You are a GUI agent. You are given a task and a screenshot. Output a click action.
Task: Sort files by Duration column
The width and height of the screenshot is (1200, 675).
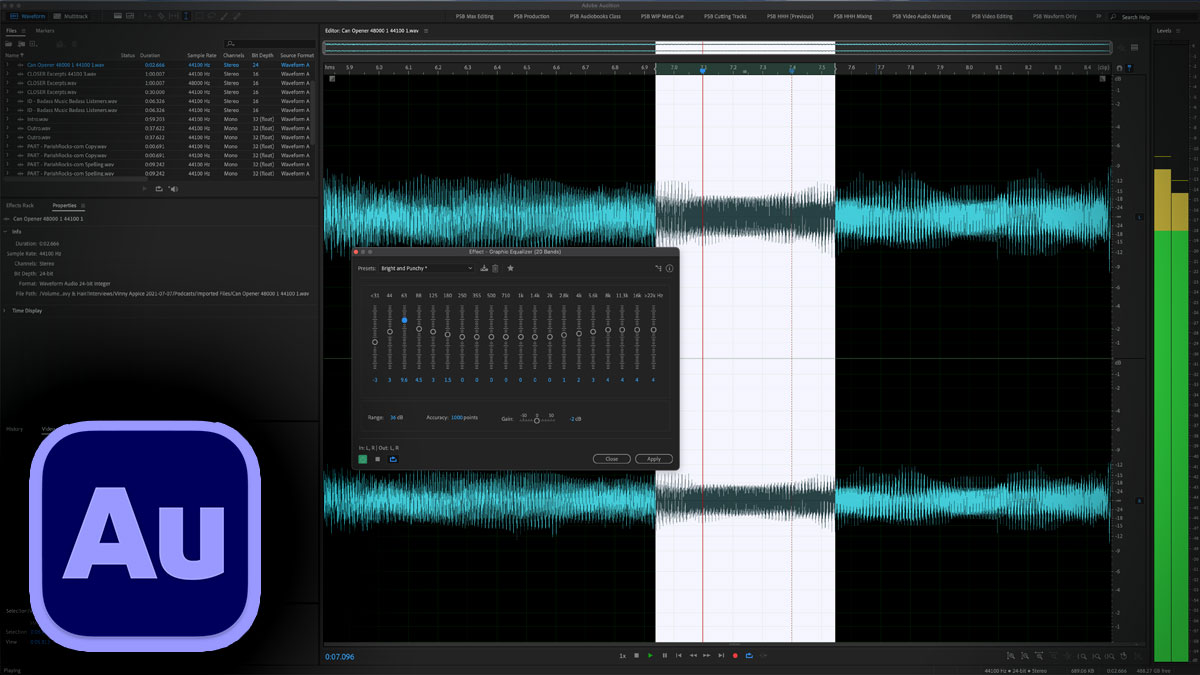tap(149, 55)
